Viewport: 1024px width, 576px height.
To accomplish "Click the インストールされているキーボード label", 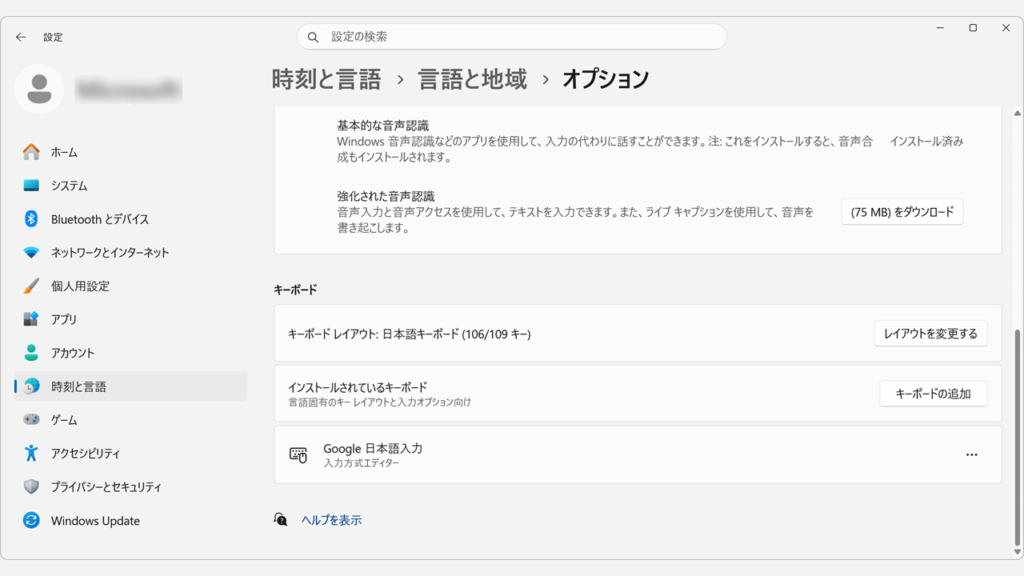I will [x=357, y=387].
